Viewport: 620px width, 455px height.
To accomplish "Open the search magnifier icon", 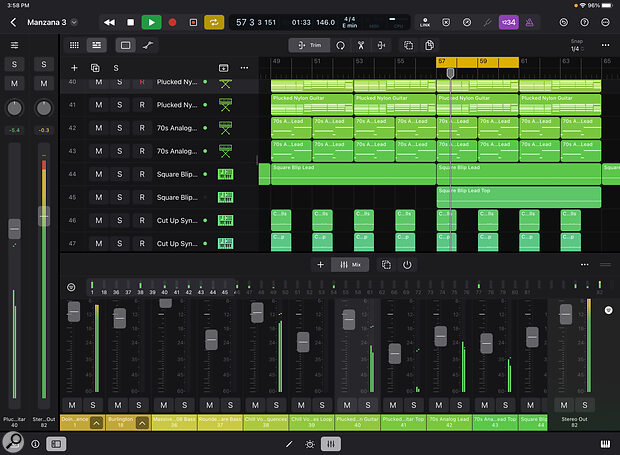I will point(13,442).
